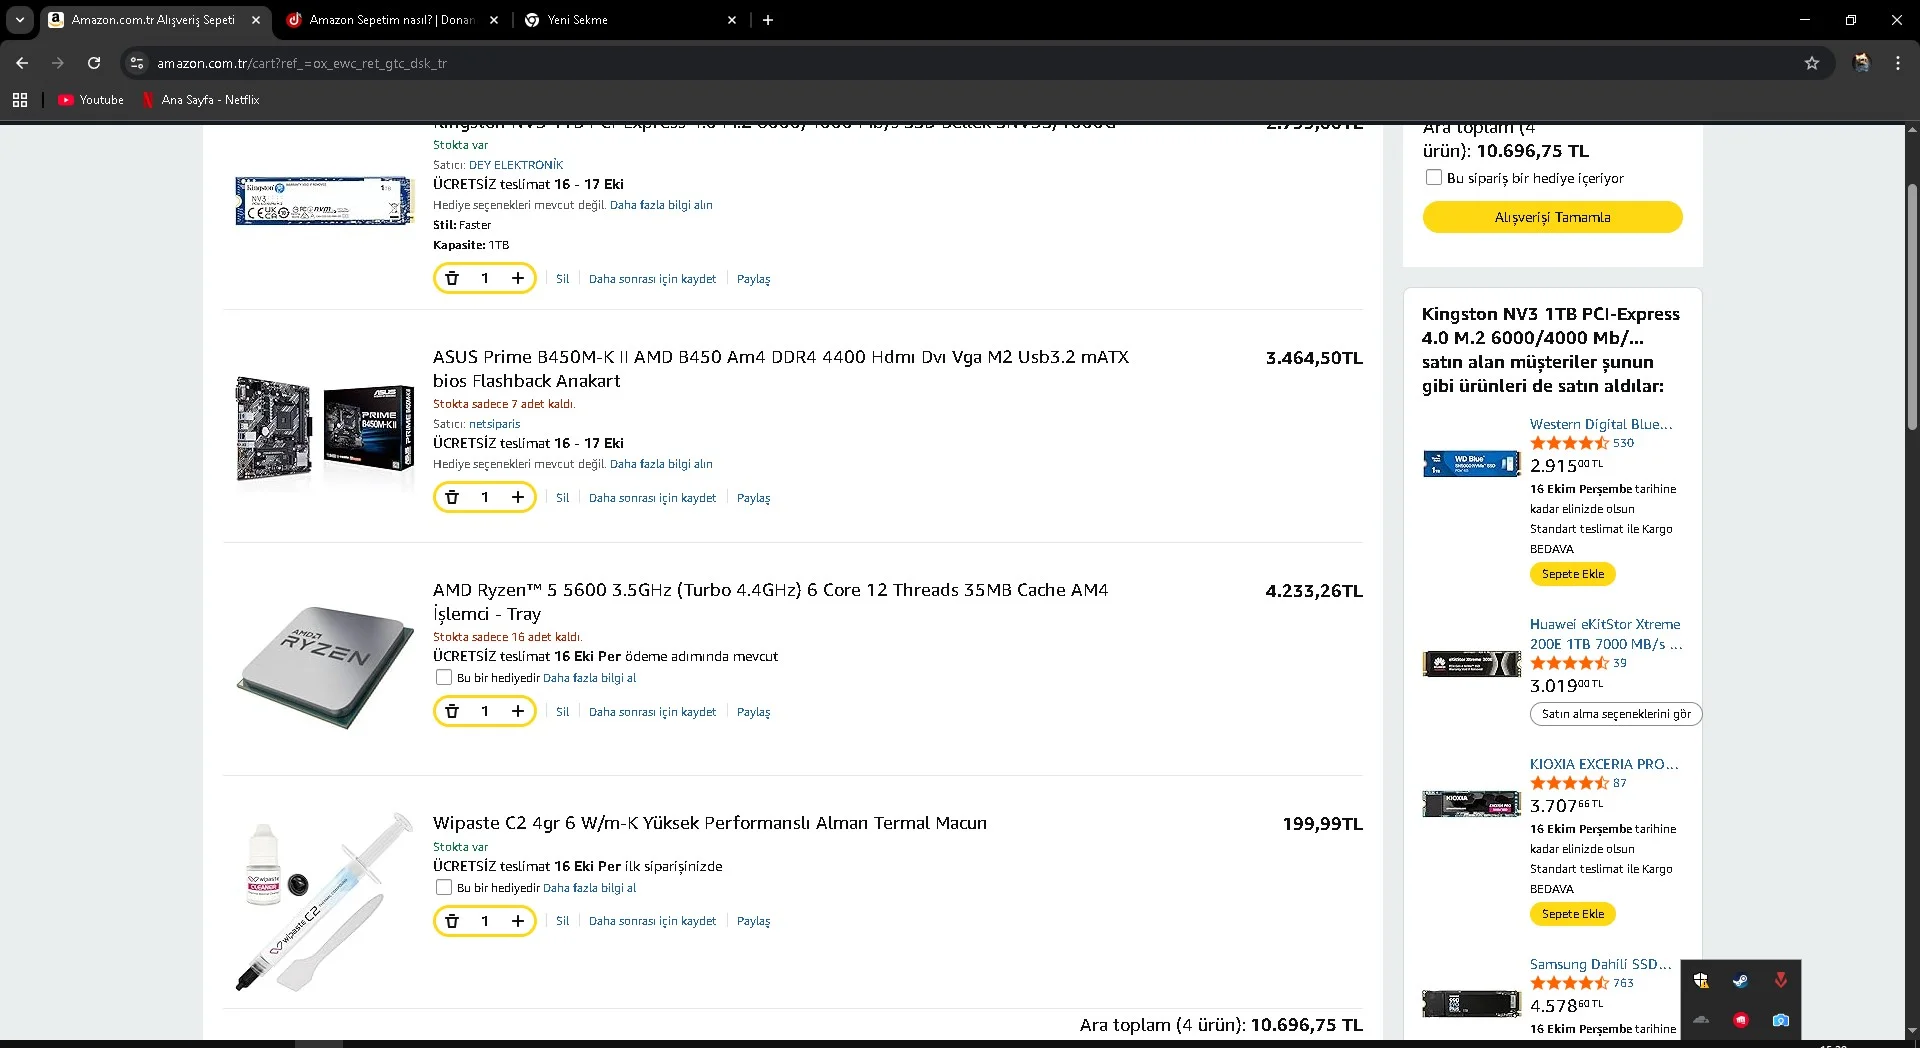
Task: Open the apps grid in the bookmarks bar
Action: pyautogui.click(x=20, y=100)
